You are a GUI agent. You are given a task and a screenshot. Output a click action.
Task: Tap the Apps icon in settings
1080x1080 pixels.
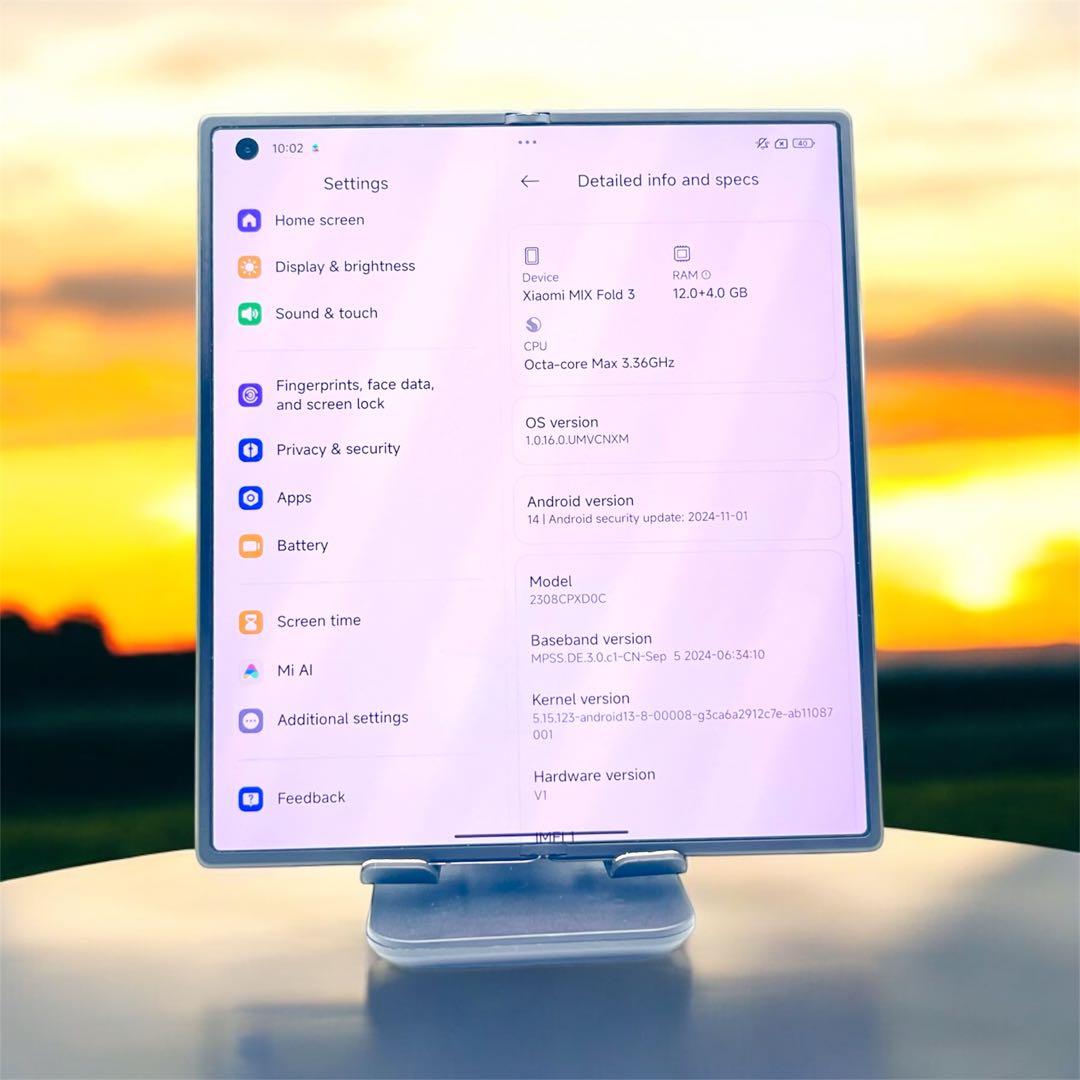point(250,498)
